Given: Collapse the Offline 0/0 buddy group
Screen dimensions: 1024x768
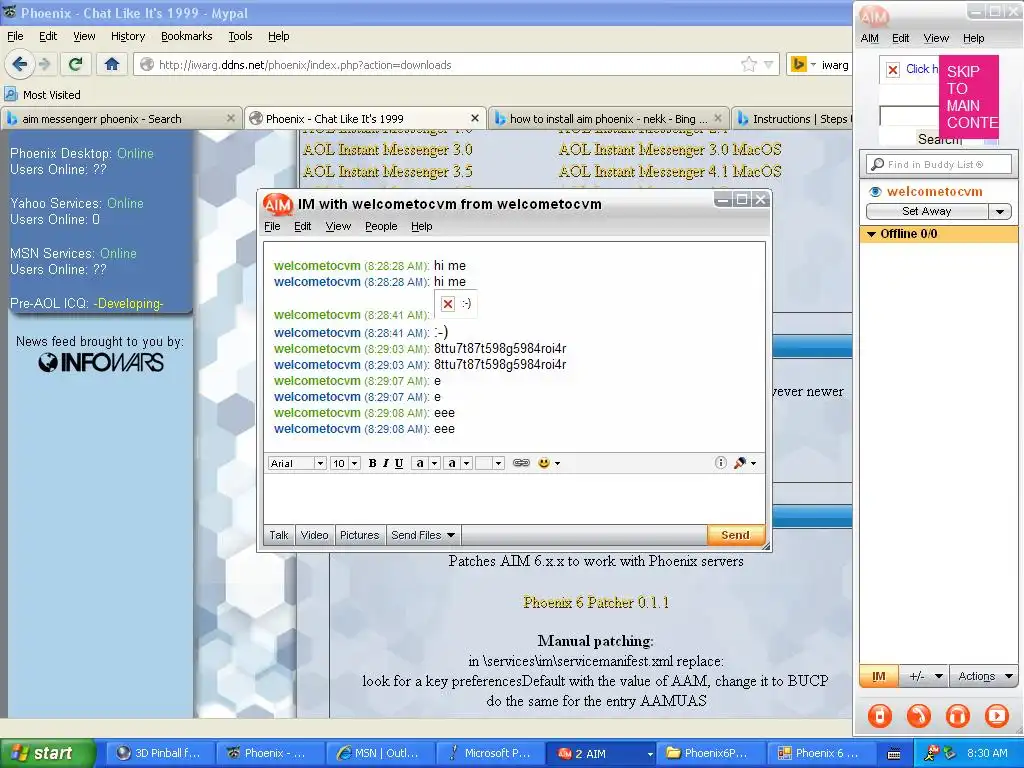Looking at the screenshot, I should (x=871, y=234).
